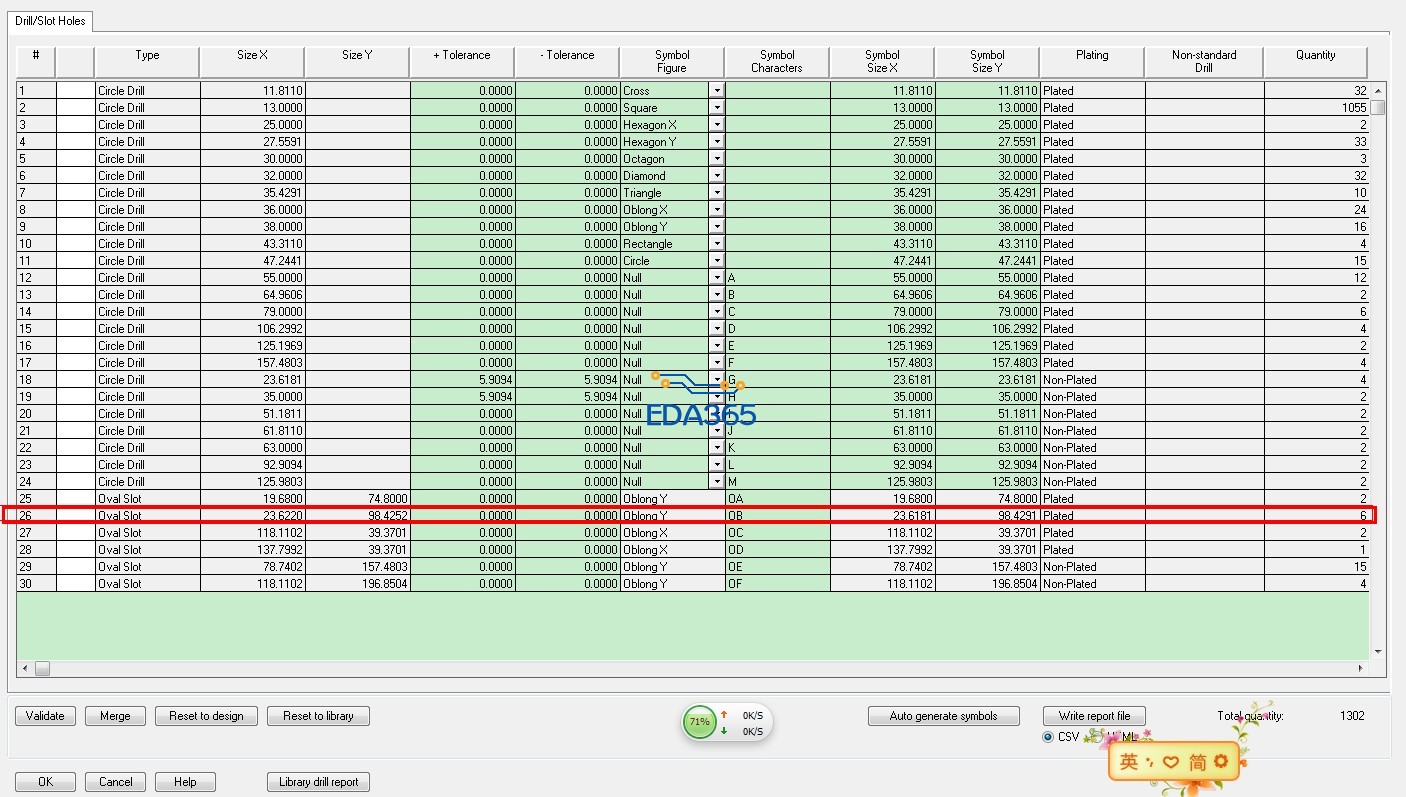Image resolution: width=1406 pixels, height=797 pixels.
Task: Click Reset to design
Action: (x=207, y=716)
